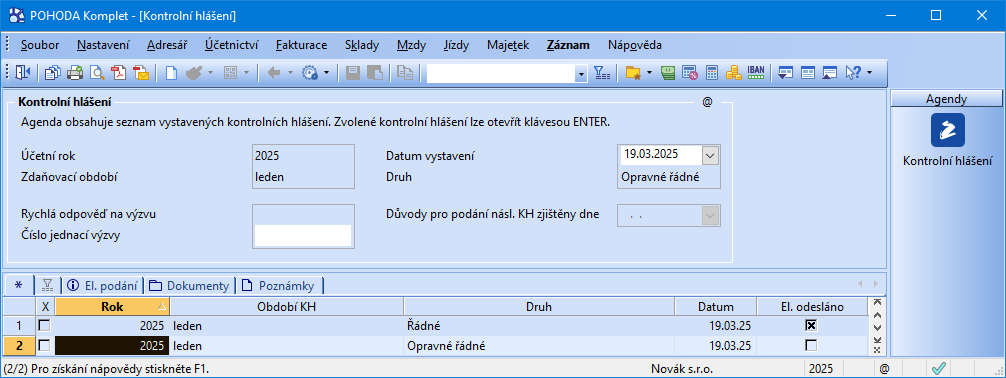Click the help cursor question mark icon

(853, 73)
